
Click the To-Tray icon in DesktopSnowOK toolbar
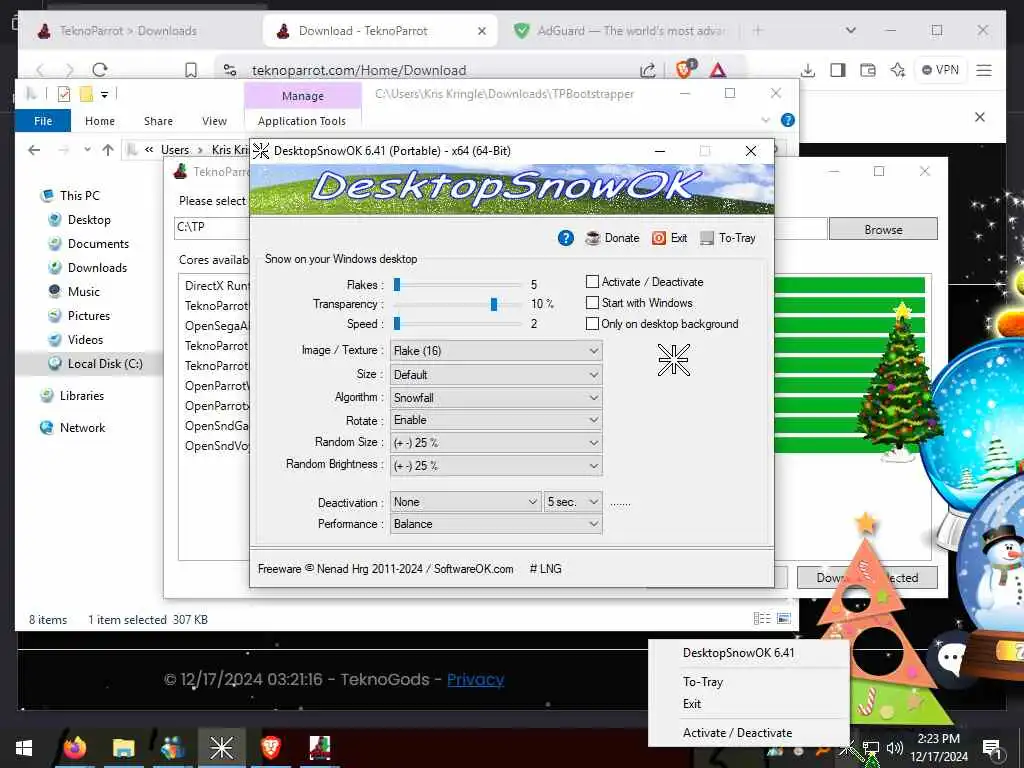click(707, 238)
